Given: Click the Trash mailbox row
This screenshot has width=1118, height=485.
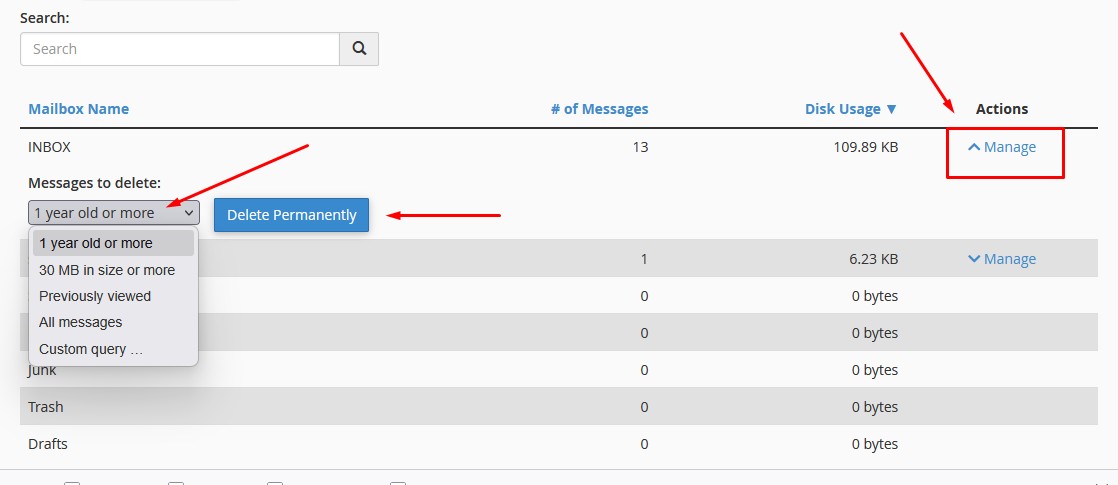Looking at the screenshot, I should coord(46,407).
